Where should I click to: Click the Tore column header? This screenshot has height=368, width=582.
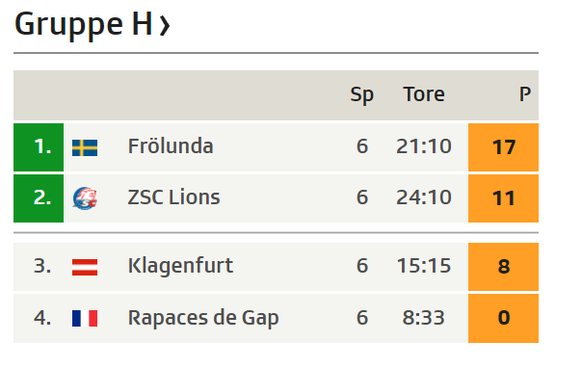424,94
